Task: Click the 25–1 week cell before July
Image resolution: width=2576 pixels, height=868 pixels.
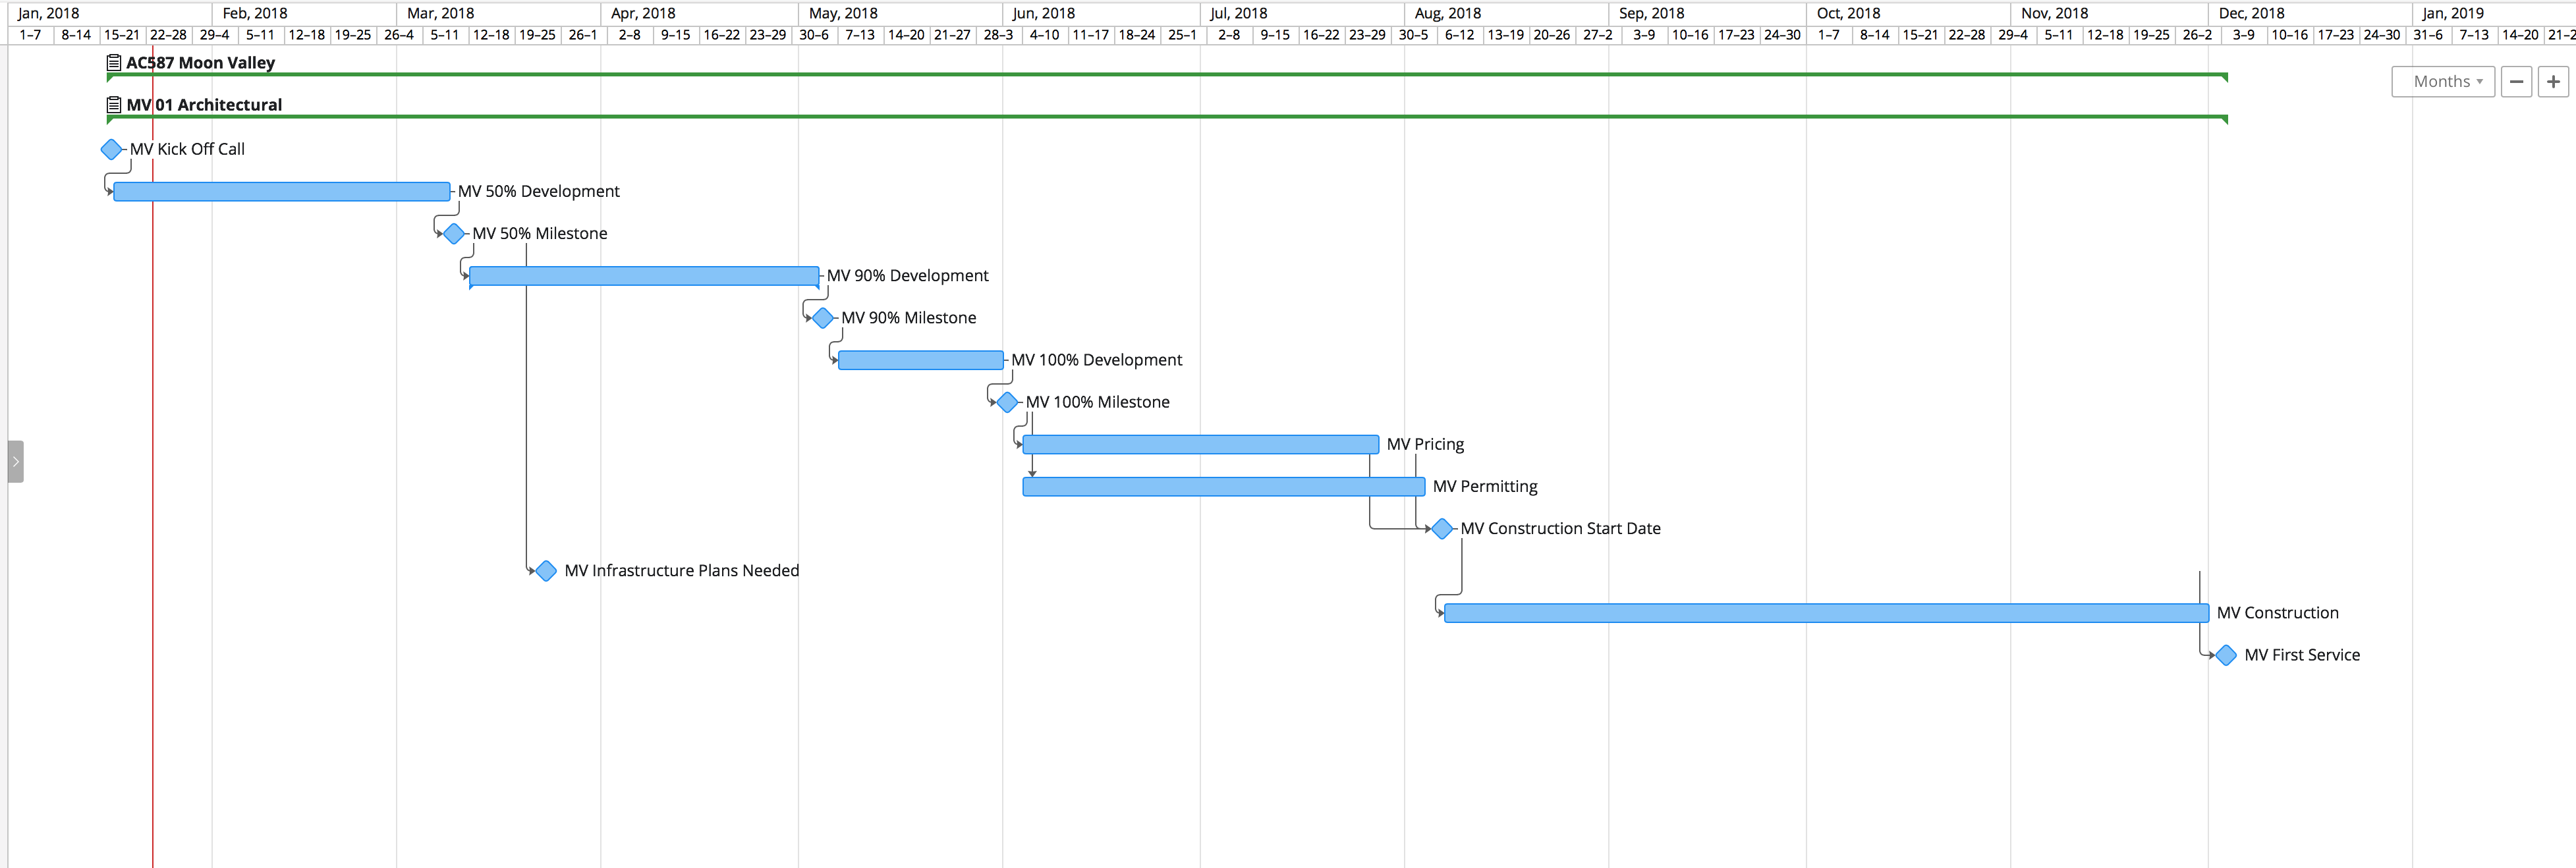Action: pos(1182,35)
